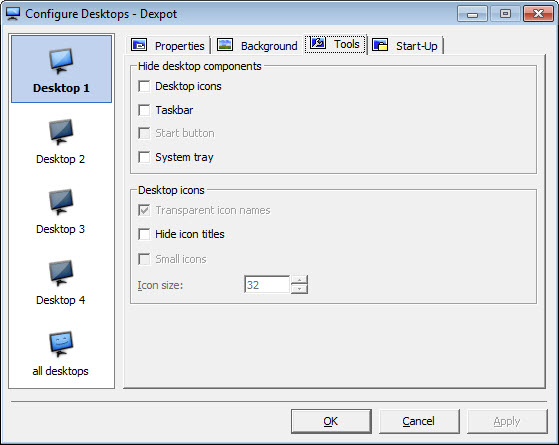Select the all desktops smiley monitor icon
The height and width of the screenshot is (445, 559).
pos(61,344)
